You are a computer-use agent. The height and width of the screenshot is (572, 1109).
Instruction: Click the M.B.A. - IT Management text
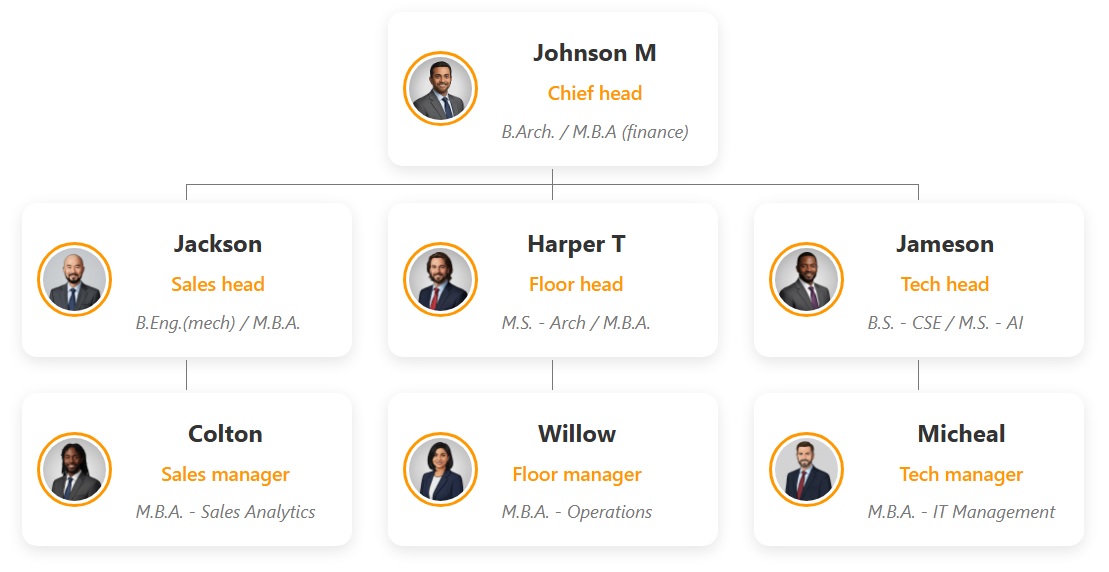click(961, 512)
